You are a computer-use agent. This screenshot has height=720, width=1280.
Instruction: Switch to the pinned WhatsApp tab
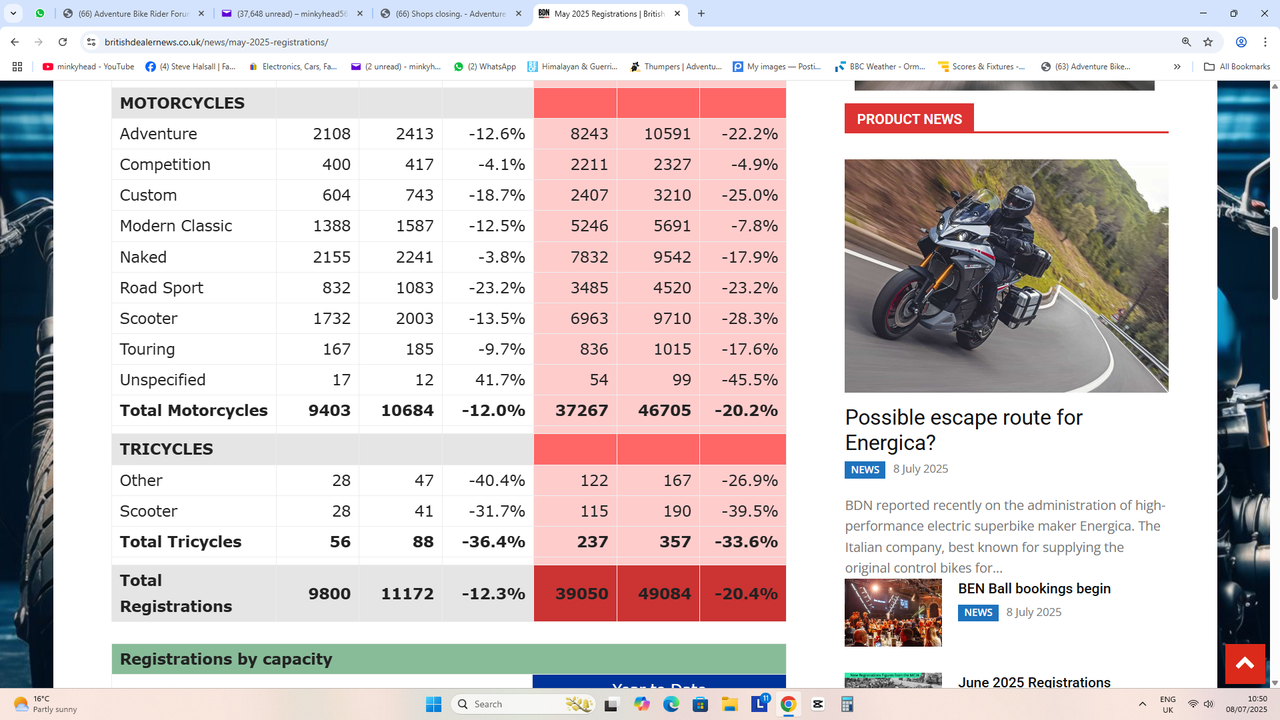[x=40, y=14]
